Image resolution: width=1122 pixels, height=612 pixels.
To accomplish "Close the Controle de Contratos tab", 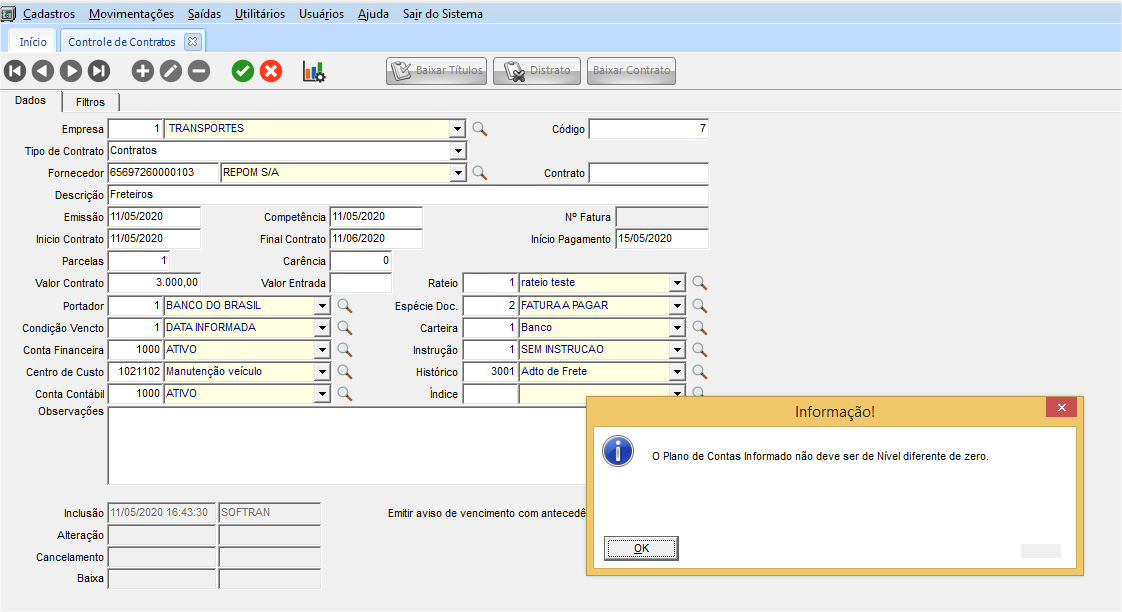I will pos(193,42).
